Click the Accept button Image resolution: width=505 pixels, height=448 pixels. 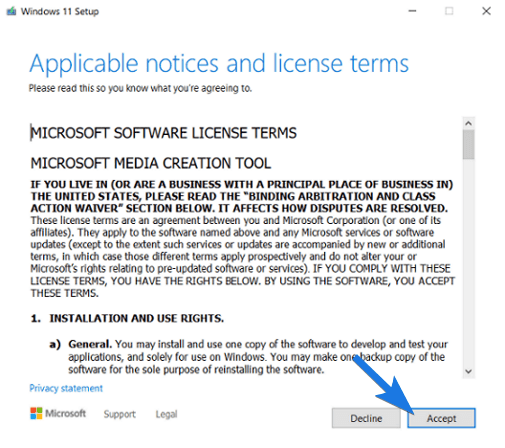[441, 418]
